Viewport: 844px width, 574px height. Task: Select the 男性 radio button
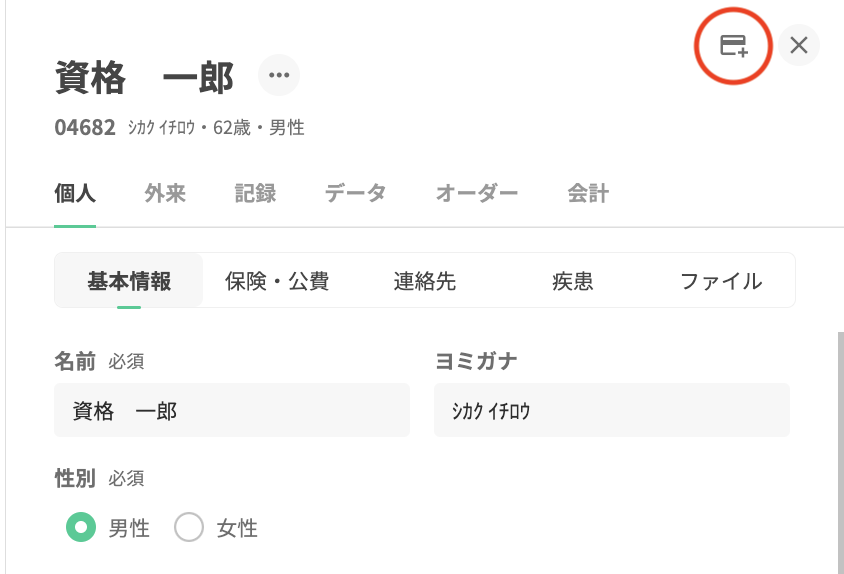[x=81, y=527]
